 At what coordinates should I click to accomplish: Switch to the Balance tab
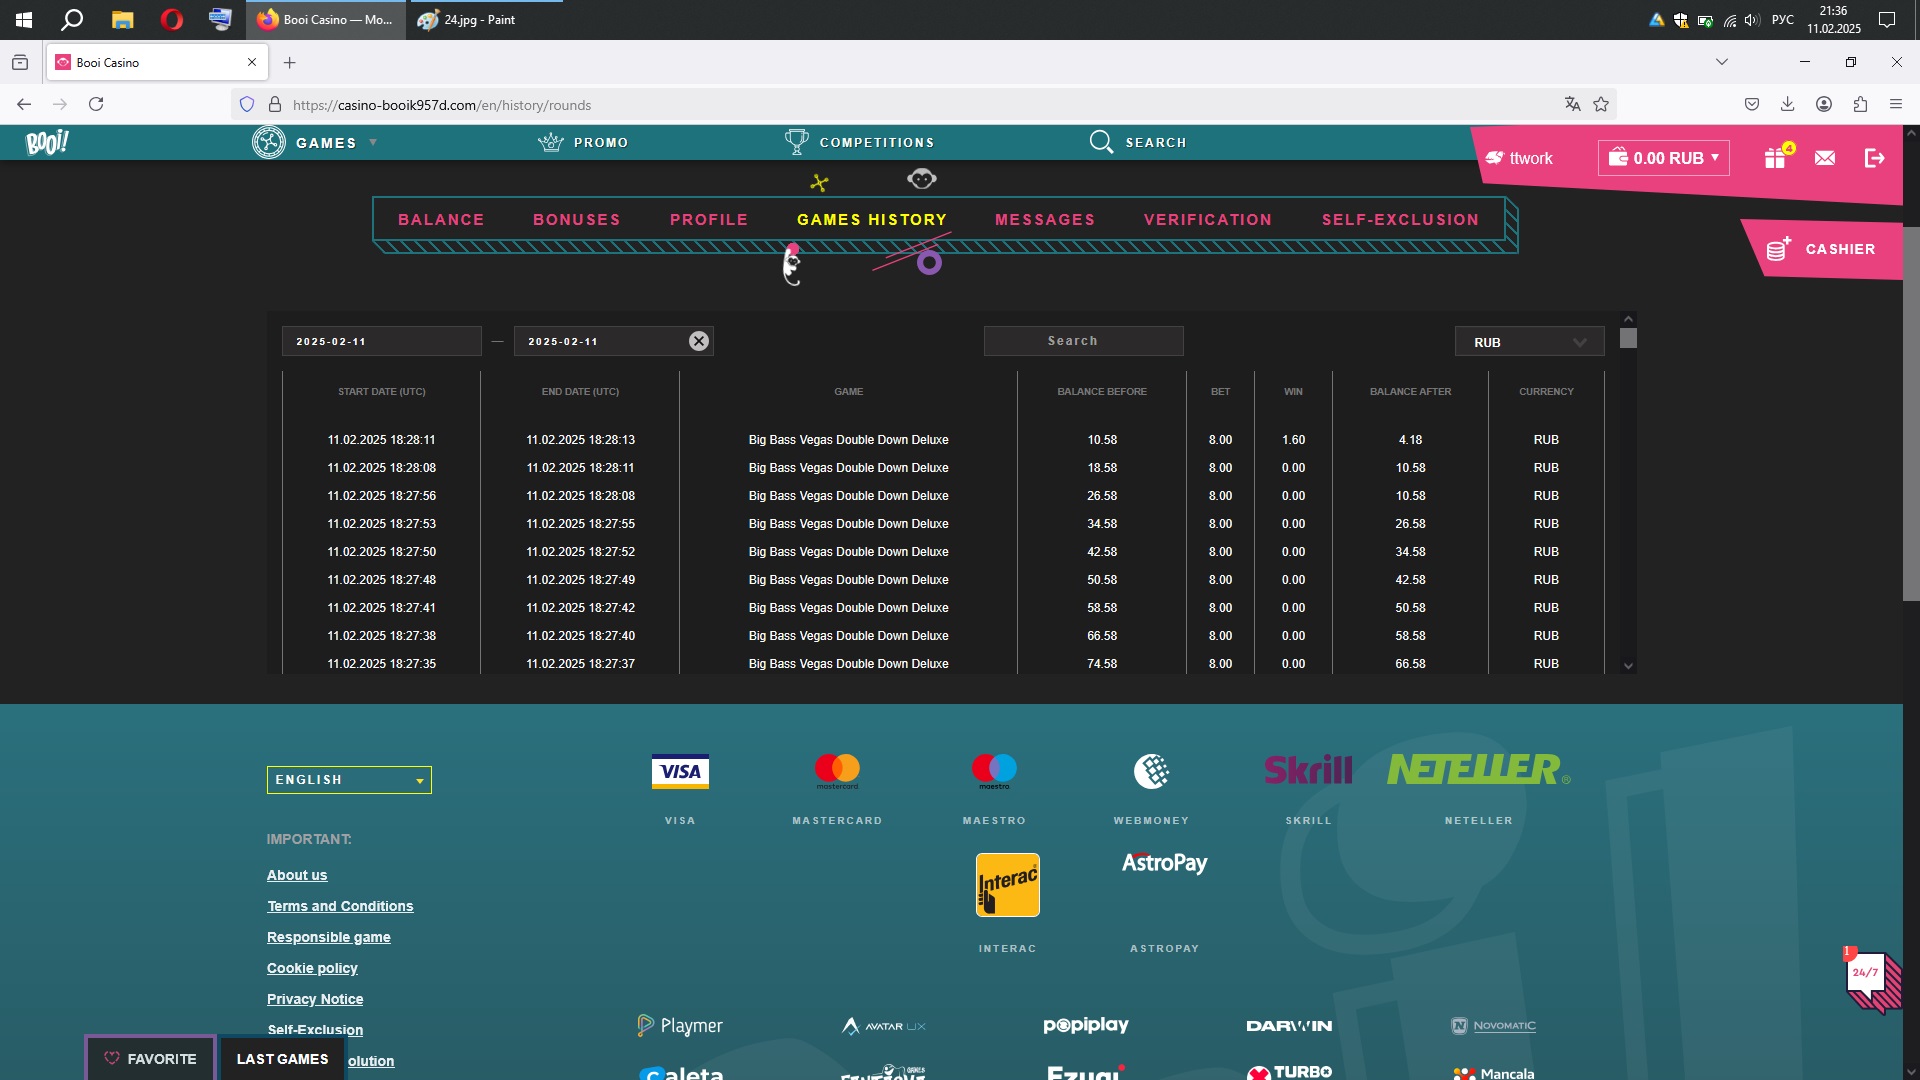click(441, 220)
